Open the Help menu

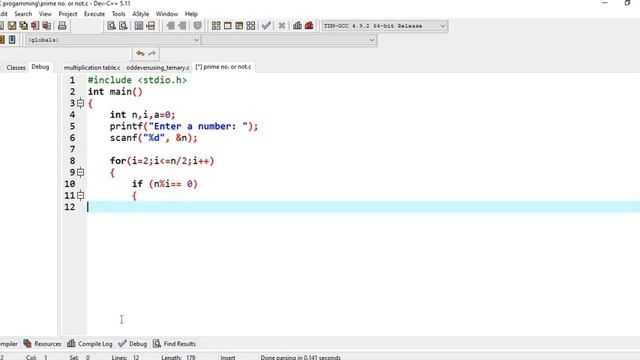191,14
